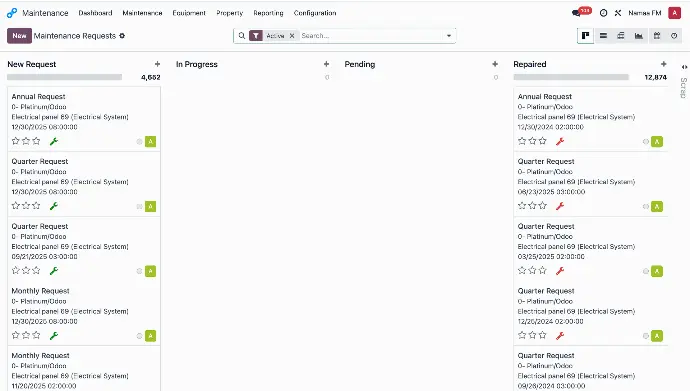The image size is (690, 391).
Task: Open the Nemas FM company switcher
Action: [x=645, y=13]
